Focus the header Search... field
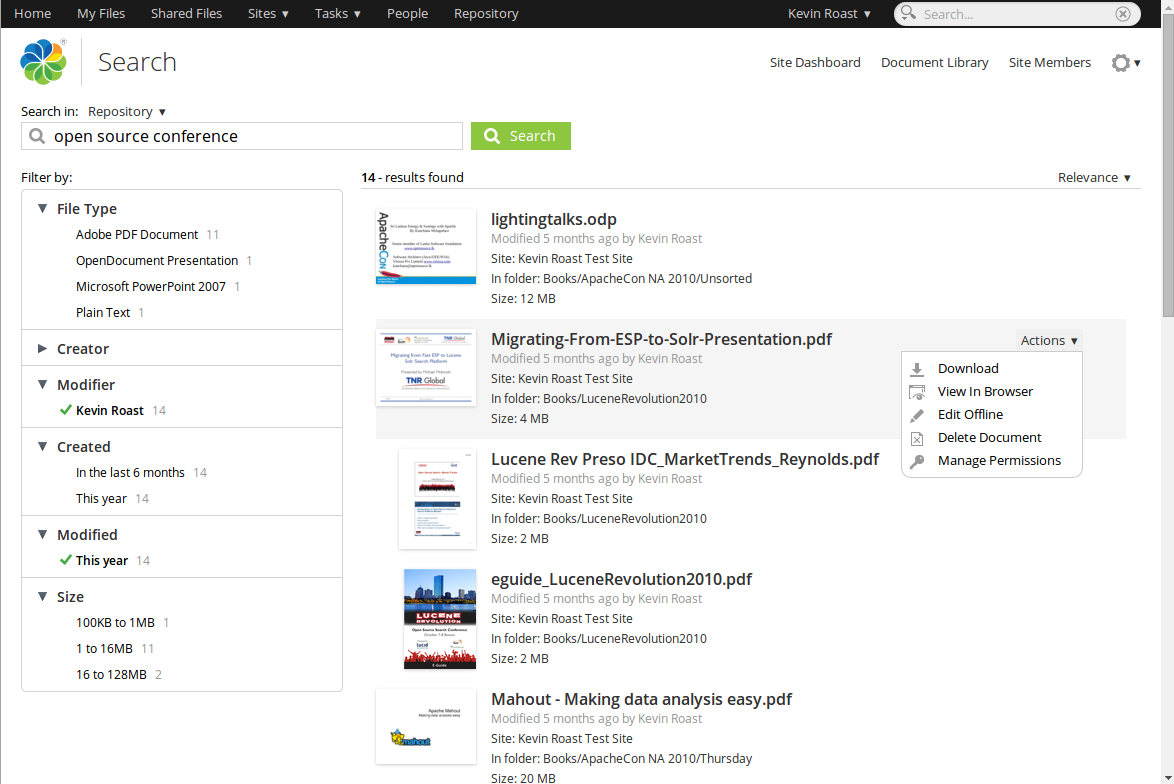Viewport: 1174px width, 784px height. click(x=1017, y=13)
